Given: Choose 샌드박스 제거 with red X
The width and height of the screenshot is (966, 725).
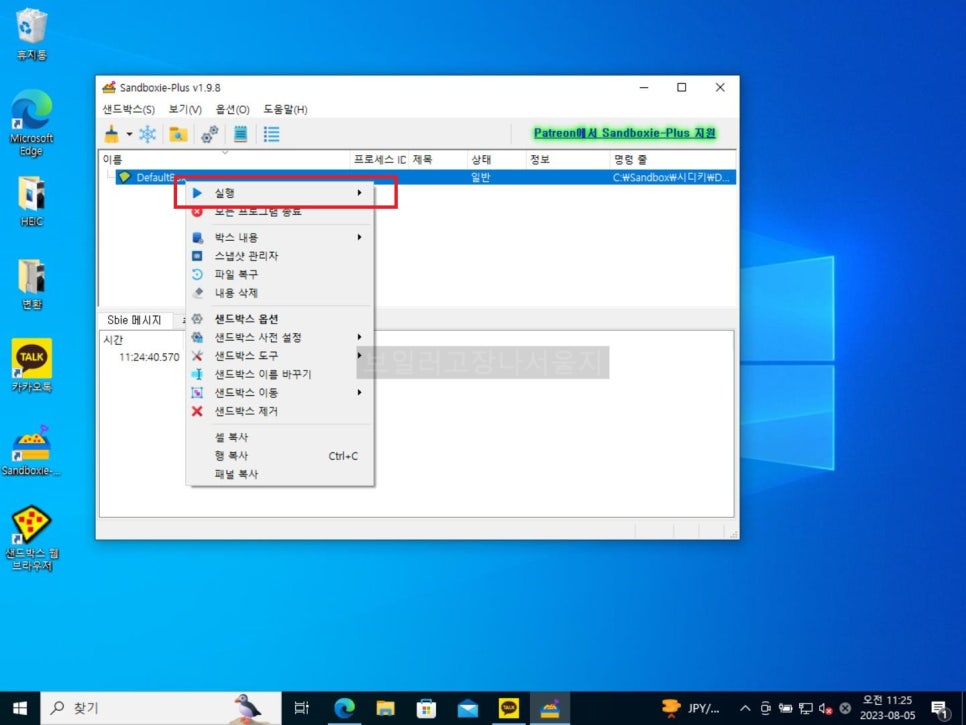Looking at the screenshot, I should [x=280, y=411].
